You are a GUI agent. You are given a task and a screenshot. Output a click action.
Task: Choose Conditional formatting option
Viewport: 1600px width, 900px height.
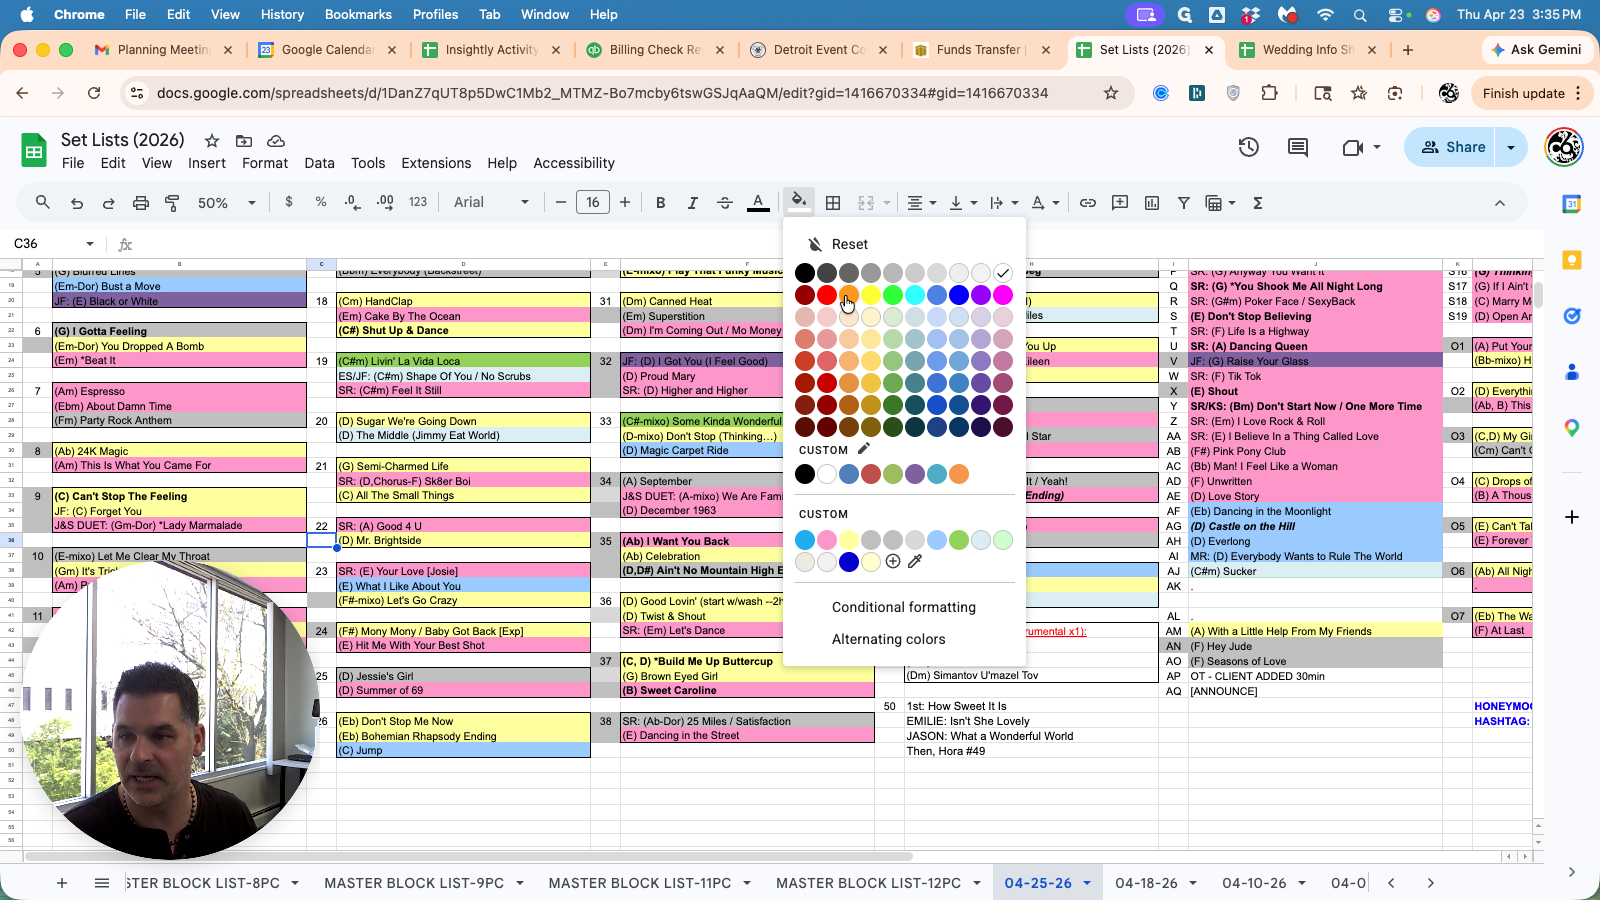point(903,607)
